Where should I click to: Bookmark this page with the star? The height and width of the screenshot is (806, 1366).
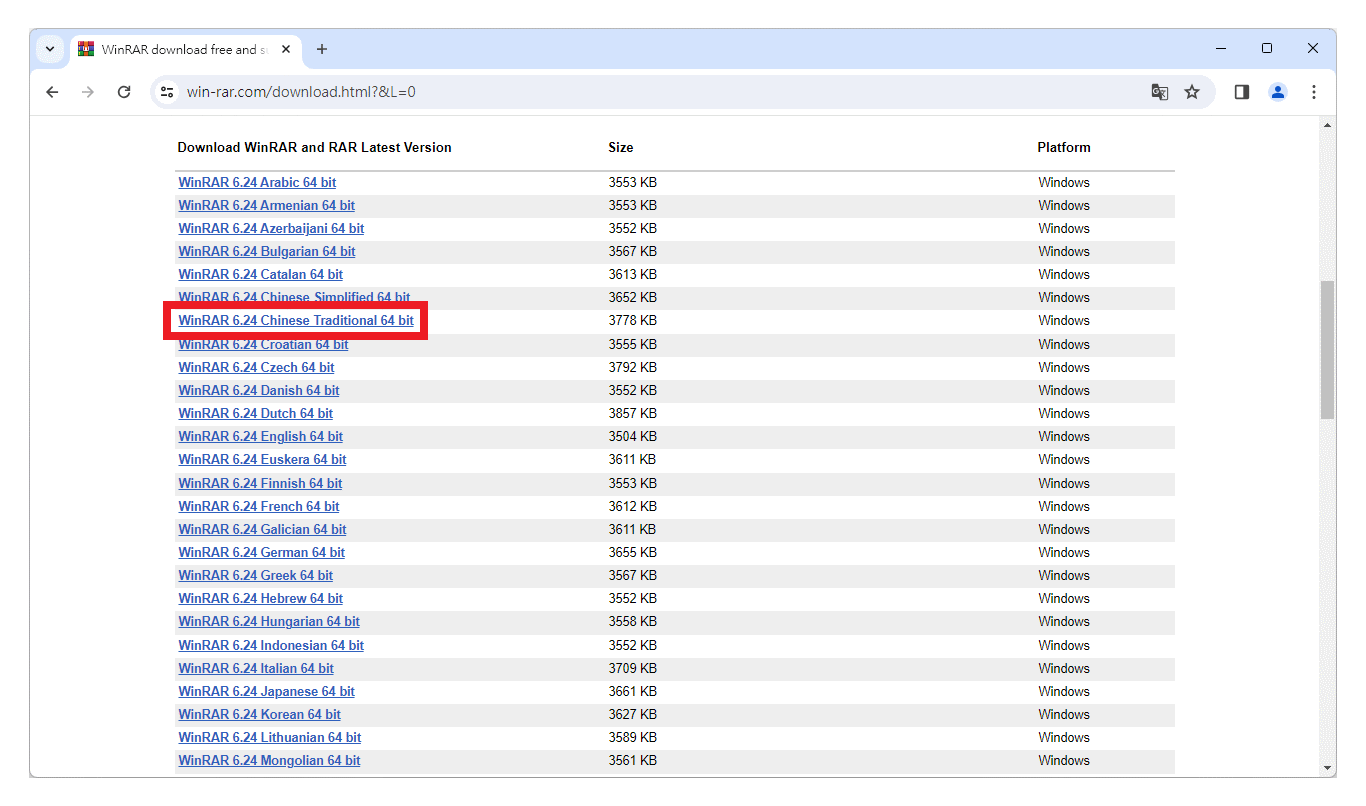pos(1192,92)
